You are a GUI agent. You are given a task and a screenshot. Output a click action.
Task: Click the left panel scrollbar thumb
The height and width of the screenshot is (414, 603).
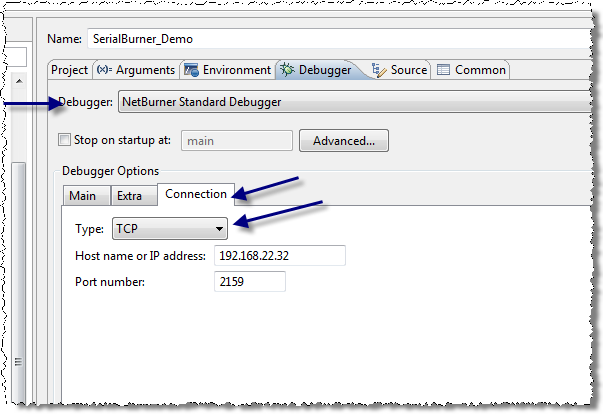tap(18, 283)
